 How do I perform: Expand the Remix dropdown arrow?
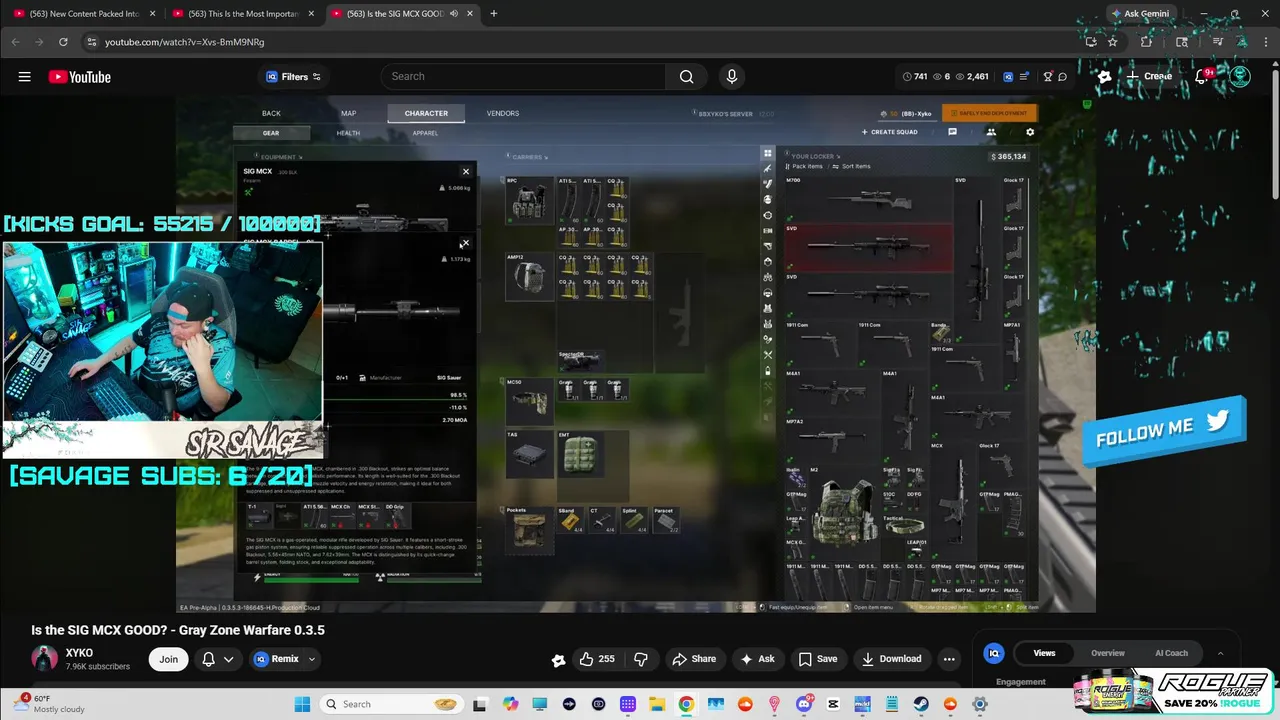pos(311,659)
